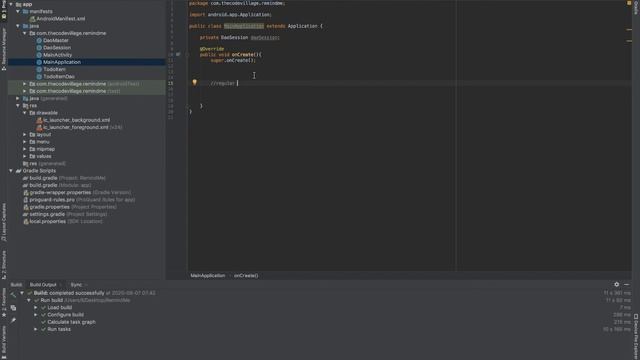Viewport: 640px width, 360px height.
Task: Click the highlighted MainApplication class name in code
Action: (244, 26)
